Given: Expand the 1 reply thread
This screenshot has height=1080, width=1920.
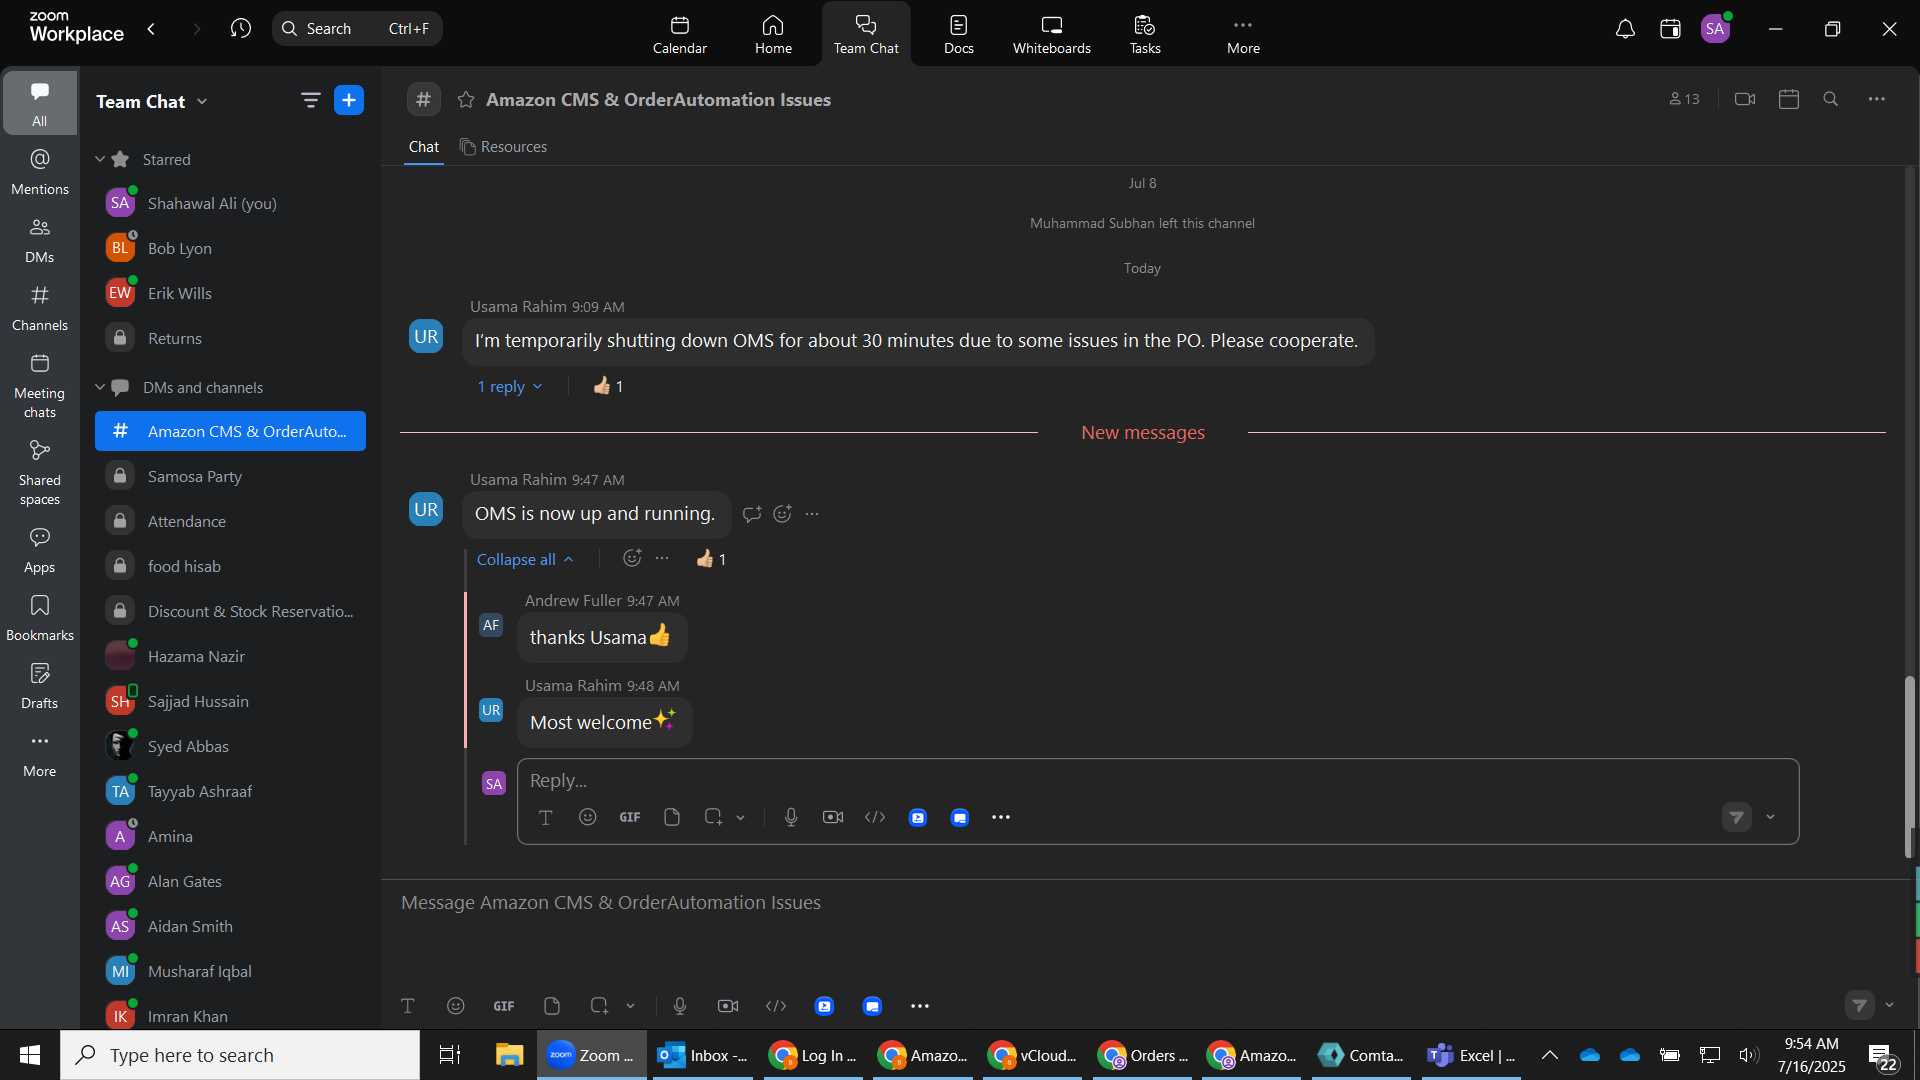Looking at the screenshot, I should (510, 387).
